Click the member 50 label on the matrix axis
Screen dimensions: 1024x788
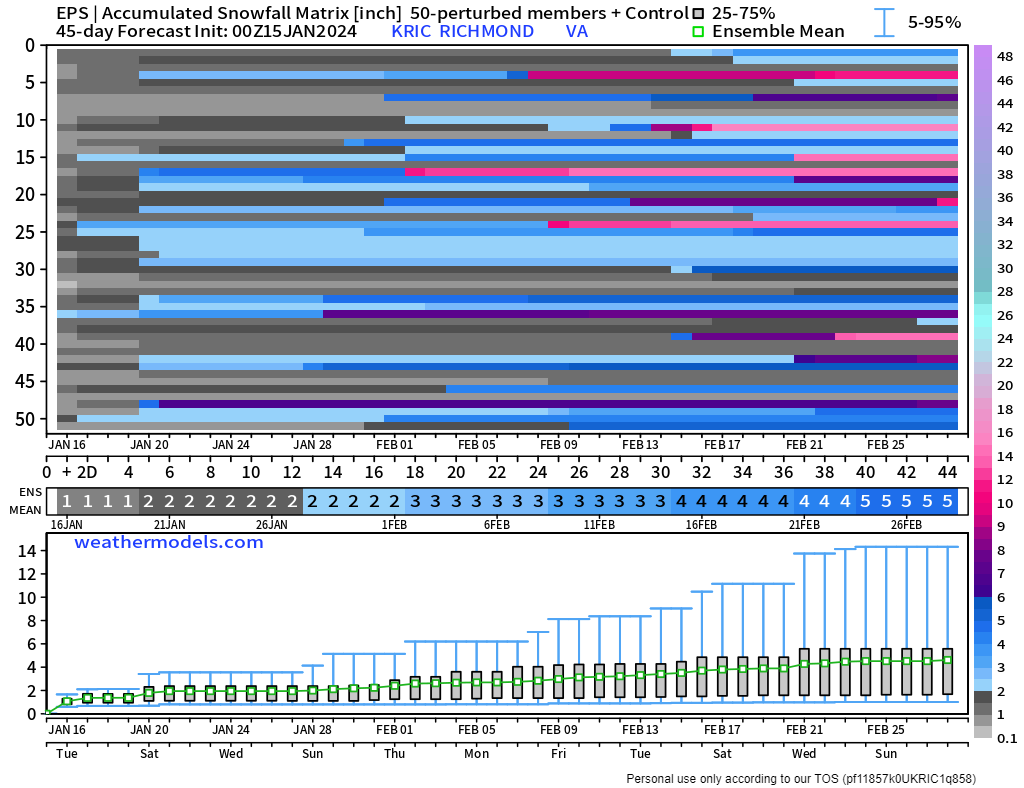[x=25, y=418]
